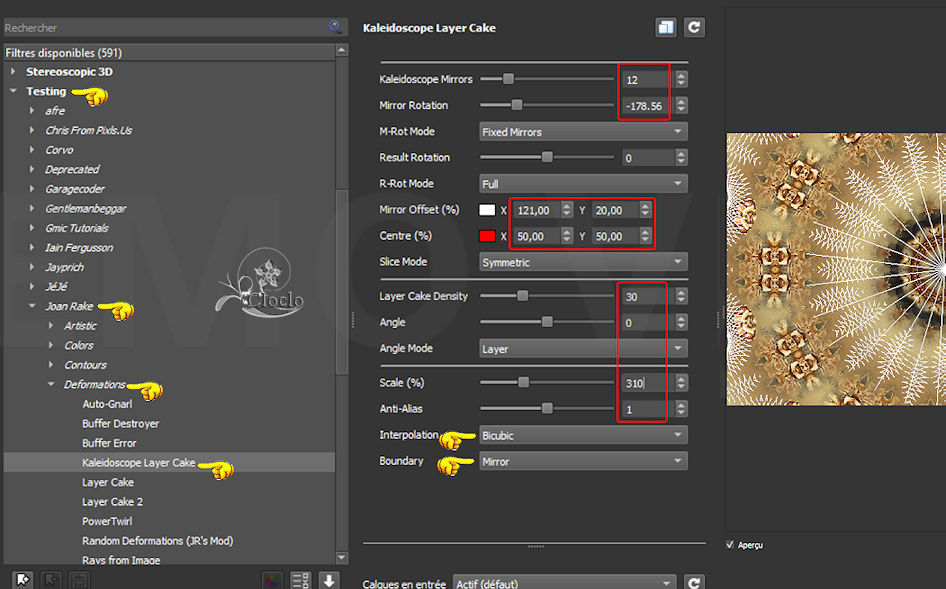Open the Interpolation Bicubic dropdown

(583, 436)
